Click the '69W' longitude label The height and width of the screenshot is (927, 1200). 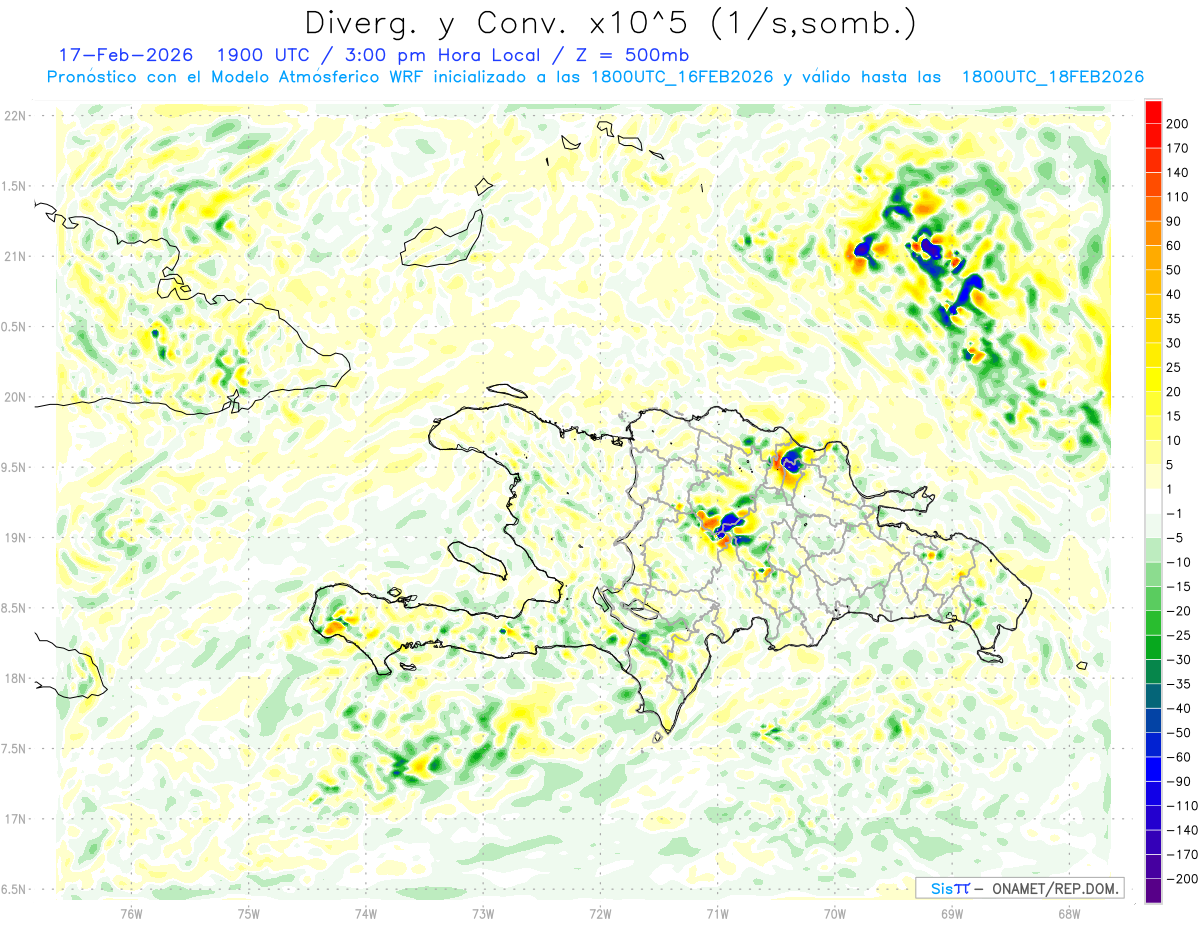tap(951, 913)
